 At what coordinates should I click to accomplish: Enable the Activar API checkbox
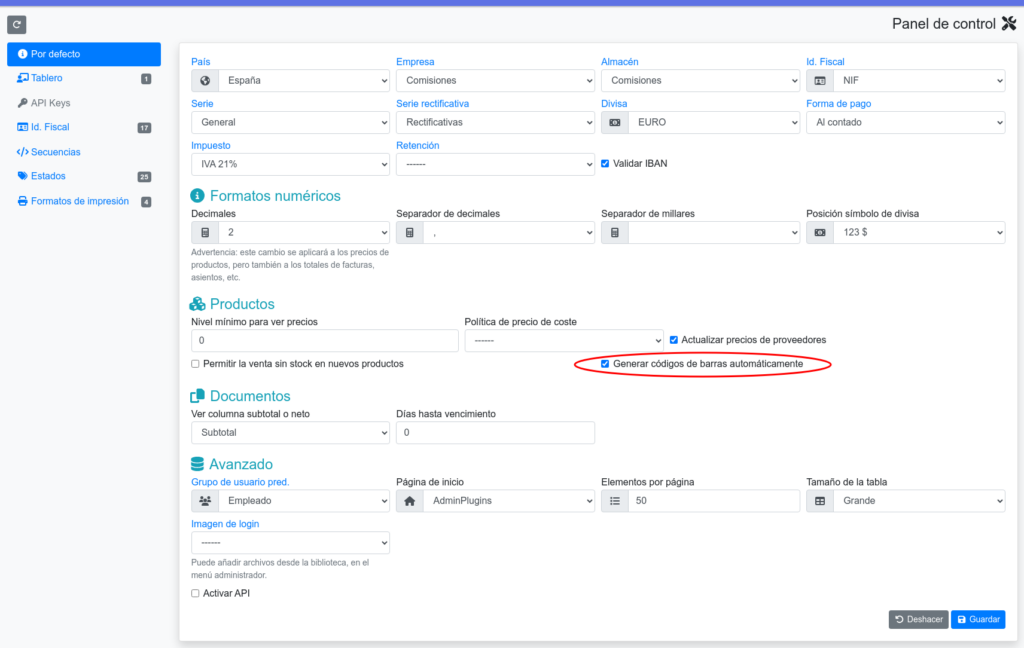point(196,593)
